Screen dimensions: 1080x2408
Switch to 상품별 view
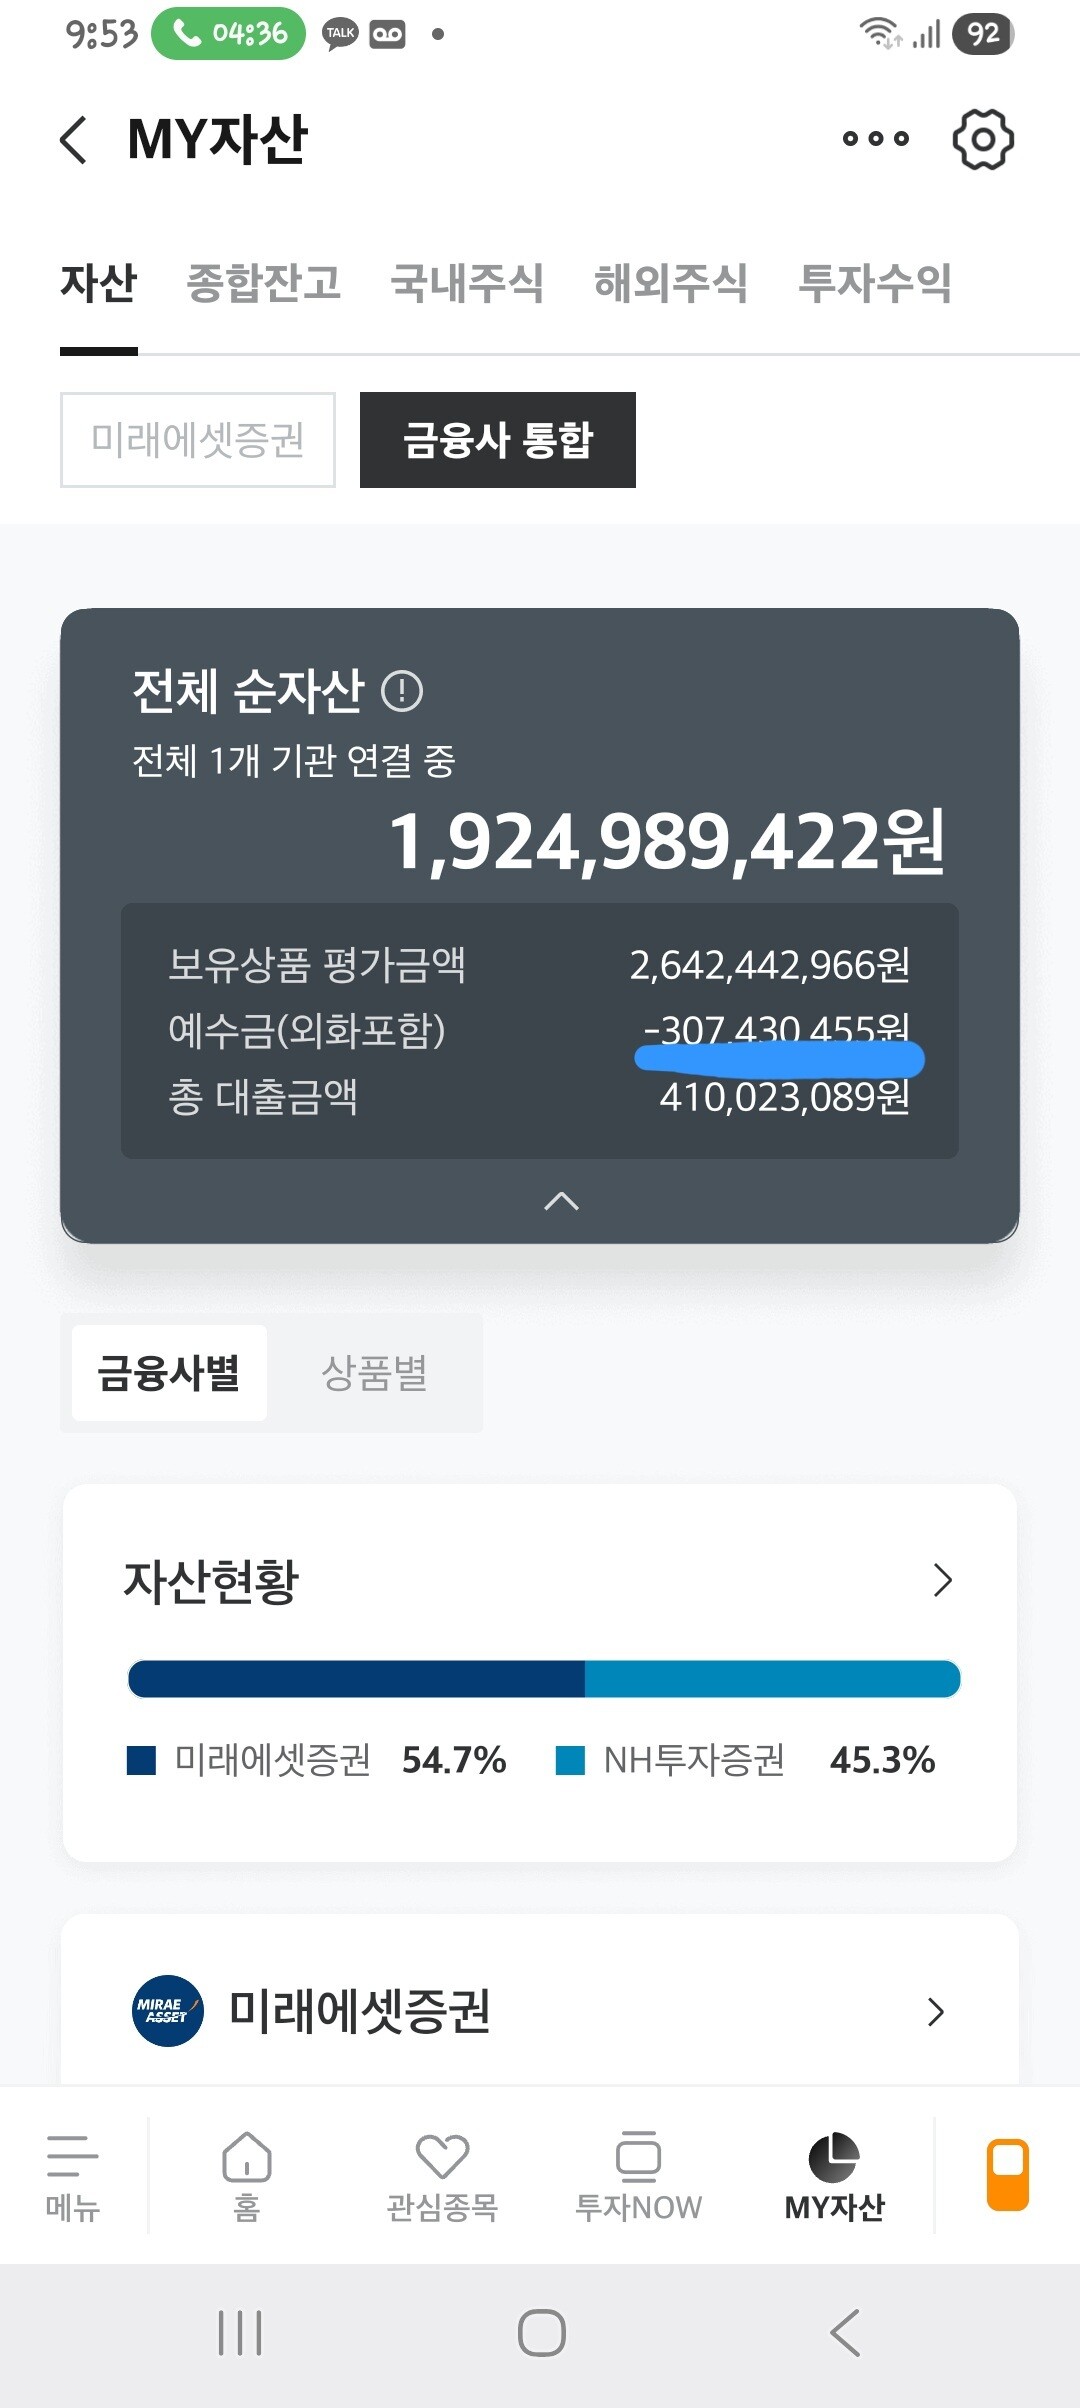coord(374,1373)
